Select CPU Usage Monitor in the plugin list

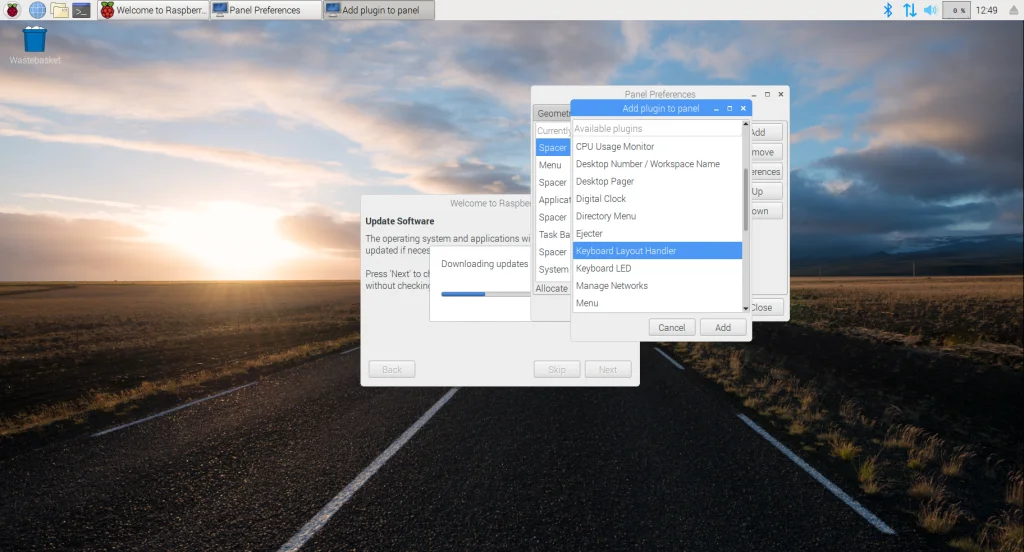tap(615, 147)
